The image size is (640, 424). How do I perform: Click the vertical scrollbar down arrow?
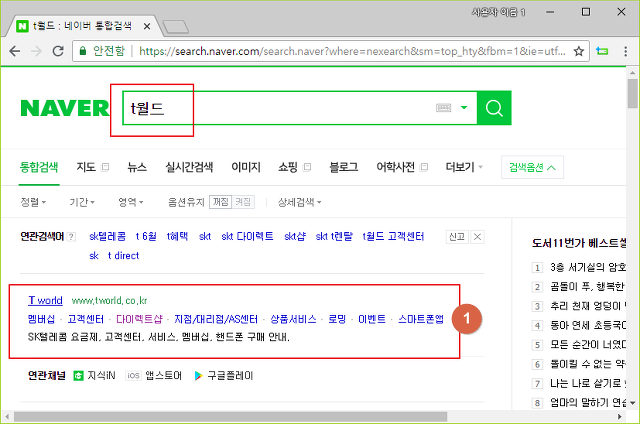(633, 403)
